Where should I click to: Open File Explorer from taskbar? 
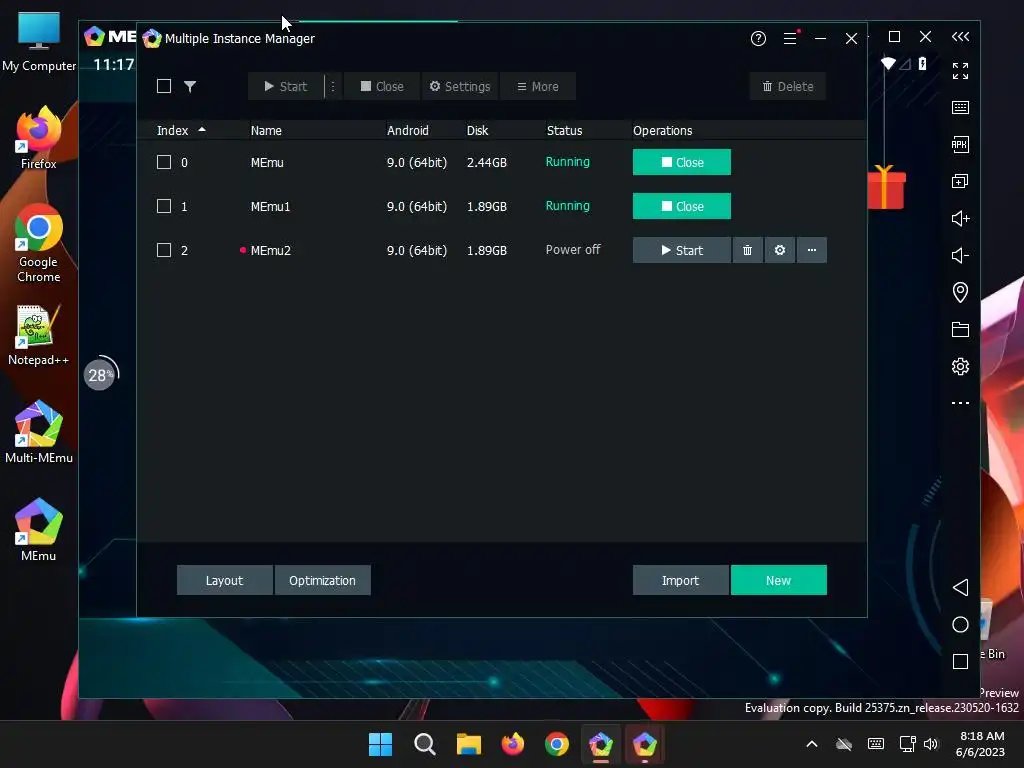[468, 744]
